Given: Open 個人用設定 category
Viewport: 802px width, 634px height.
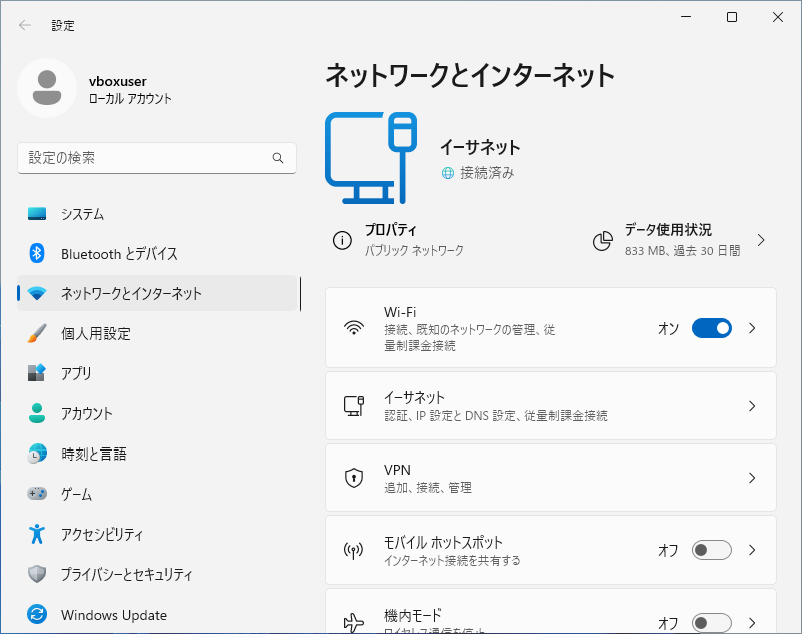Looking at the screenshot, I should pyautogui.click(x=159, y=333).
